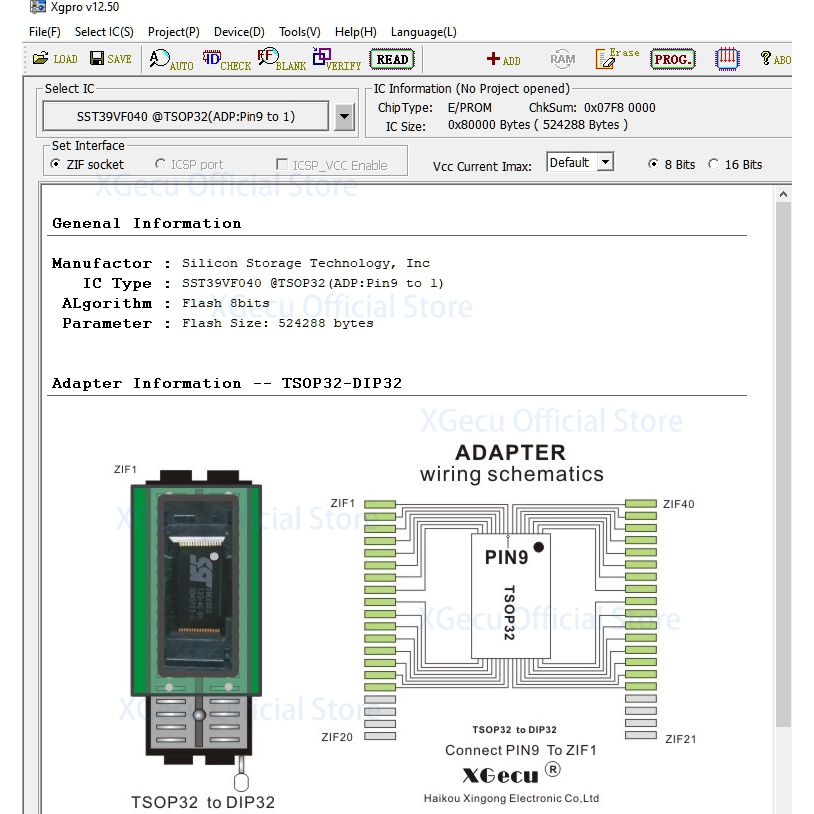
Task: Click the Erase chip toolbar icon
Action: click(x=617, y=59)
